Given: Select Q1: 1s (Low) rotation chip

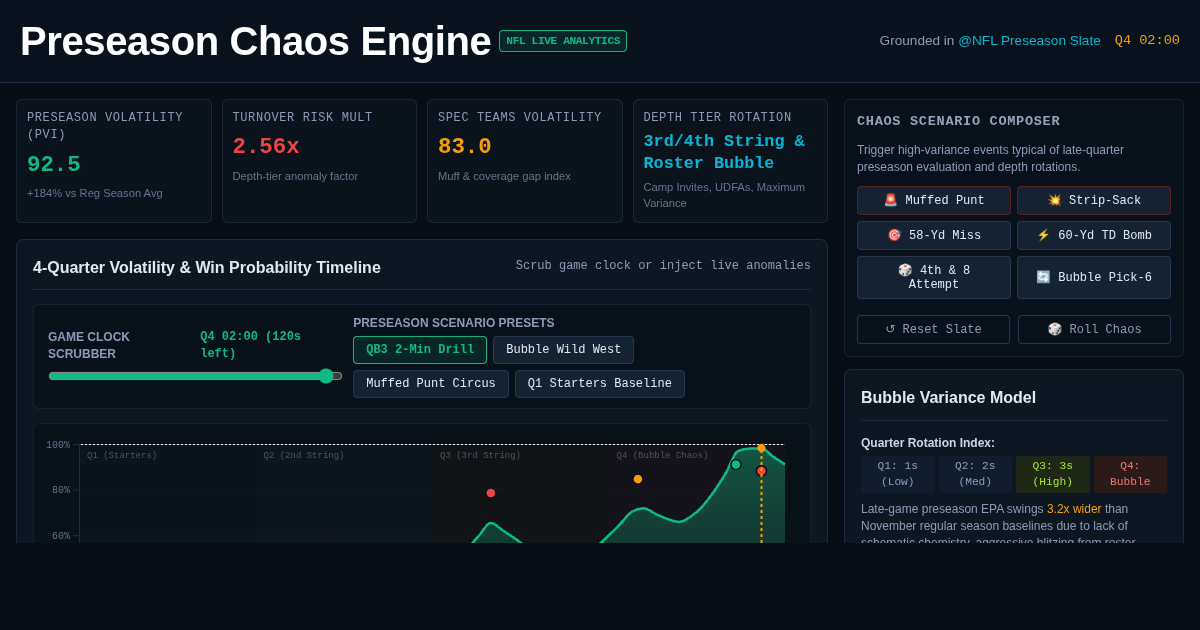Looking at the screenshot, I should click(x=897, y=474).
